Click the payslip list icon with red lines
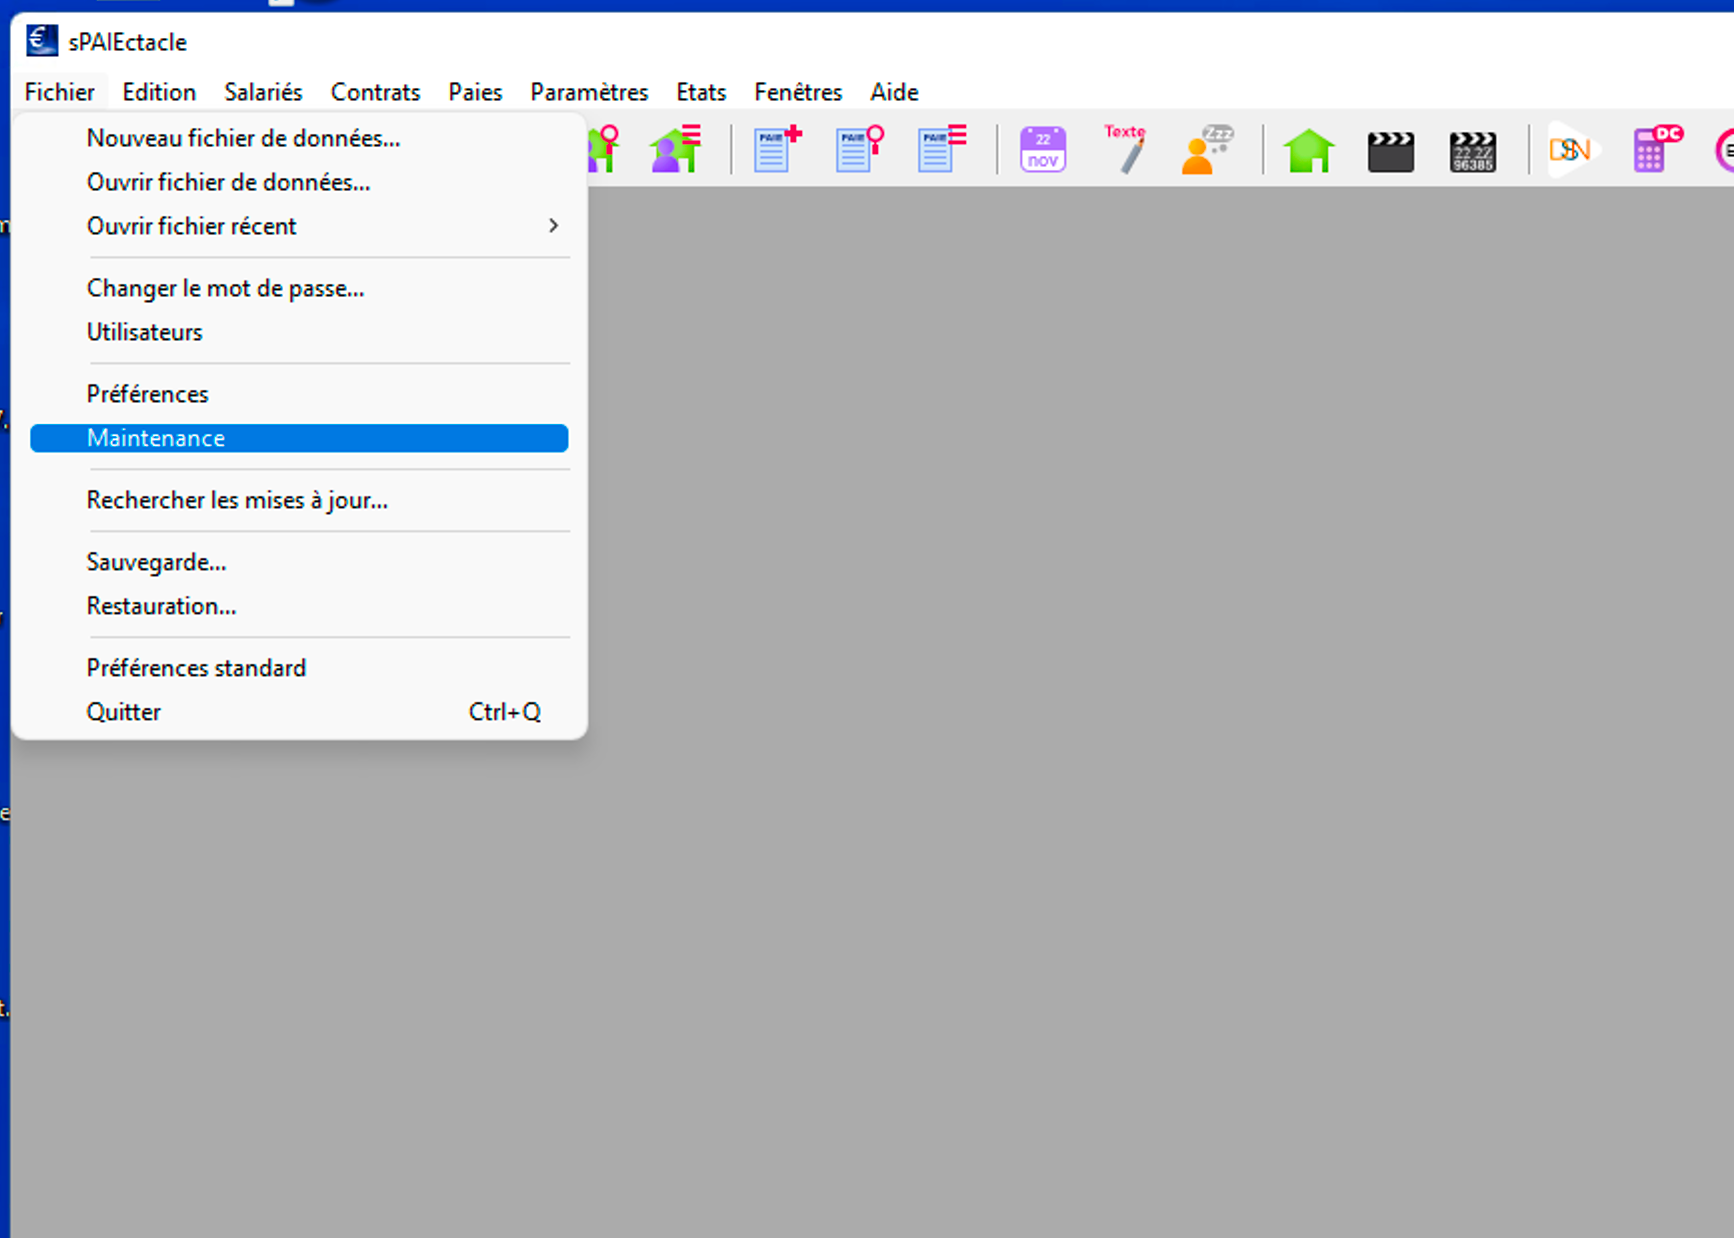Viewport: 1734px width, 1238px height. pos(942,150)
